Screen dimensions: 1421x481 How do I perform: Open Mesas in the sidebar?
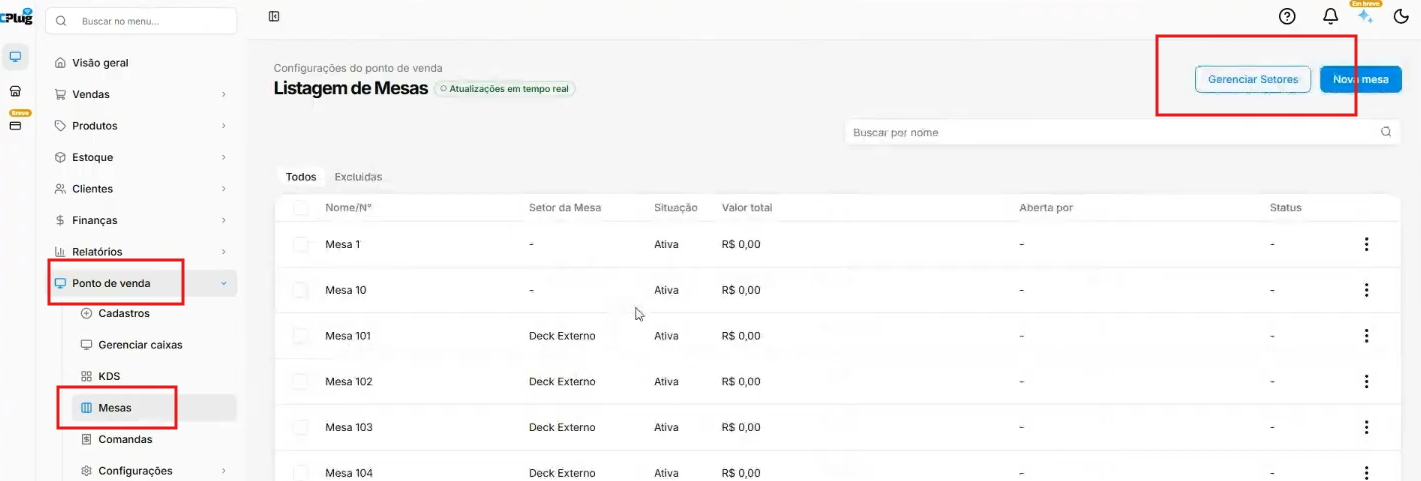[154, 408]
